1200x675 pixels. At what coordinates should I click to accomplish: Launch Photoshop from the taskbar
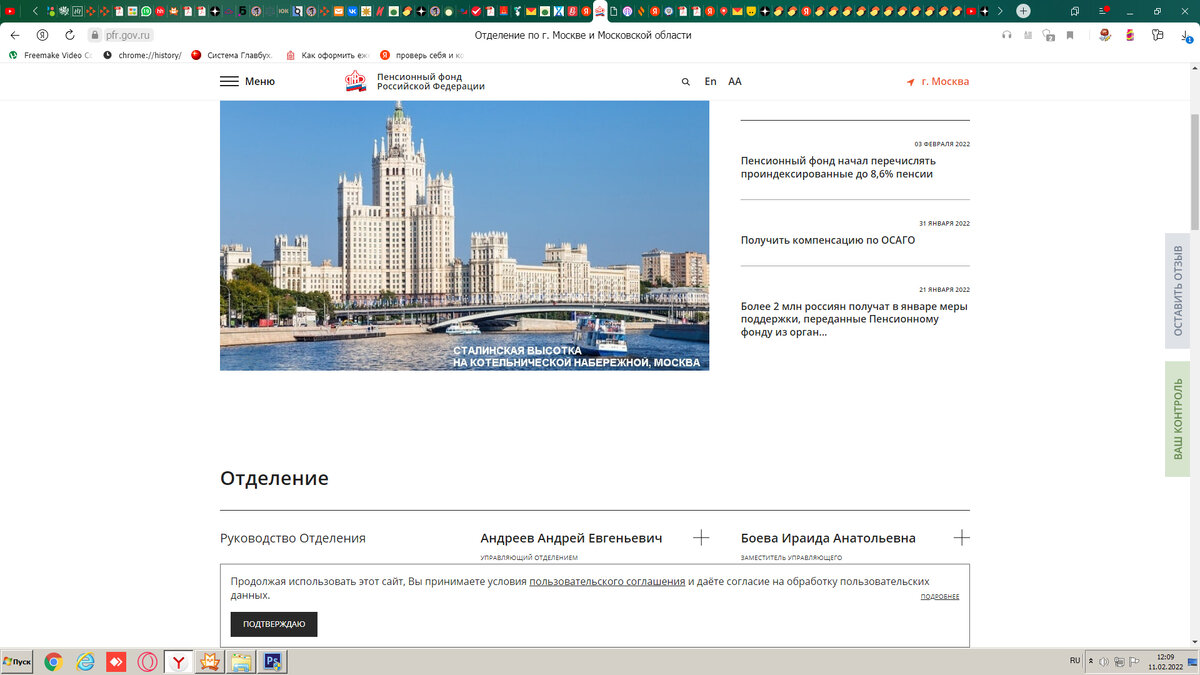272,661
